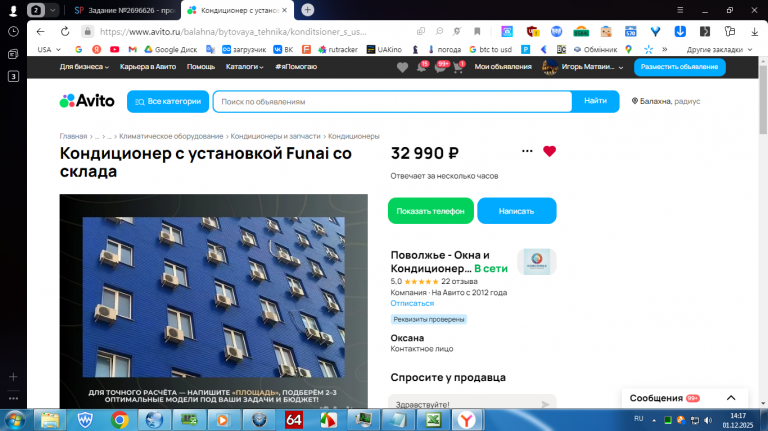Open Мои объявления
The height and width of the screenshot is (431, 768).
click(503, 67)
